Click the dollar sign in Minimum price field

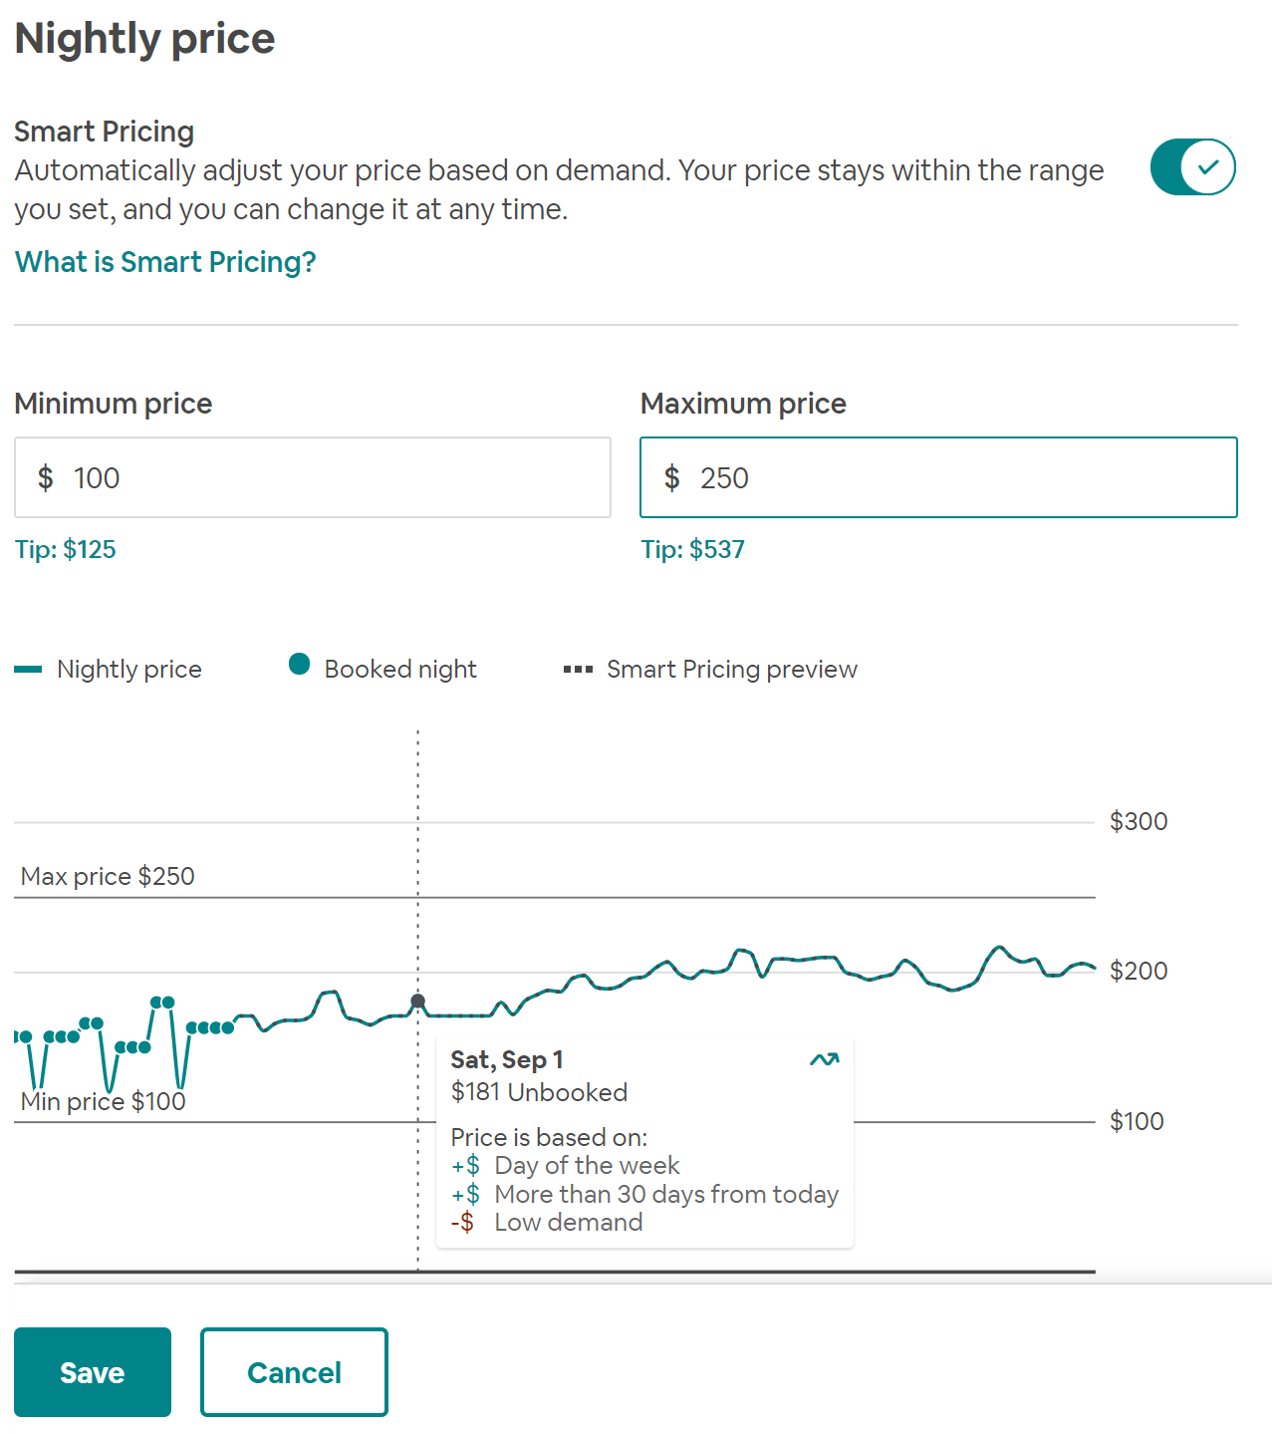coord(45,478)
